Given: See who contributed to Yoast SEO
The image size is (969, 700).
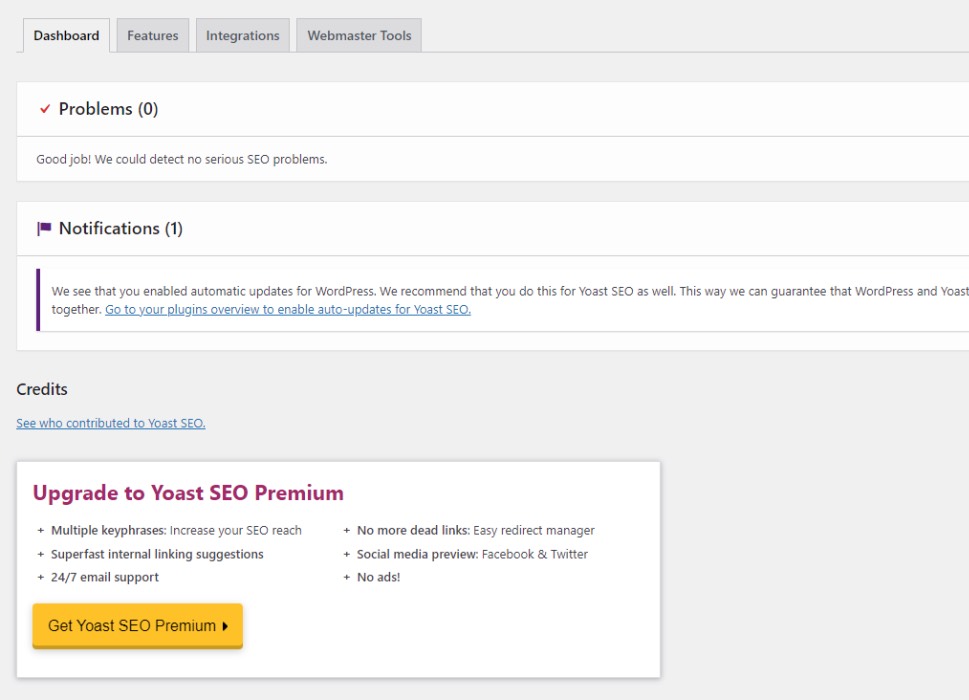Looking at the screenshot, I should (x=110, y=423).
